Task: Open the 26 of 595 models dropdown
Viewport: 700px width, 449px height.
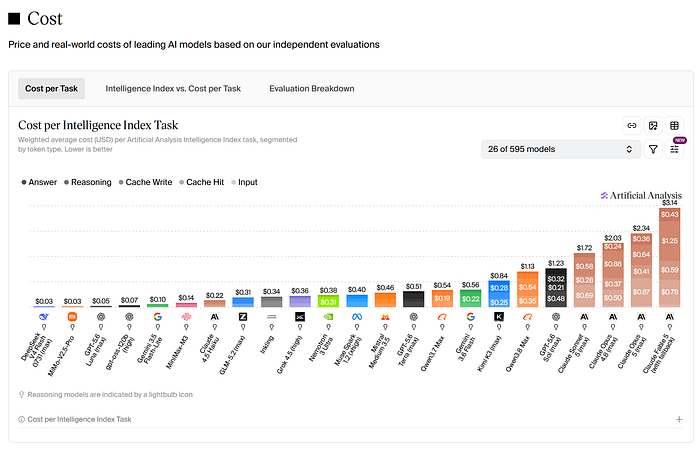Action: (x=561, y=149)
